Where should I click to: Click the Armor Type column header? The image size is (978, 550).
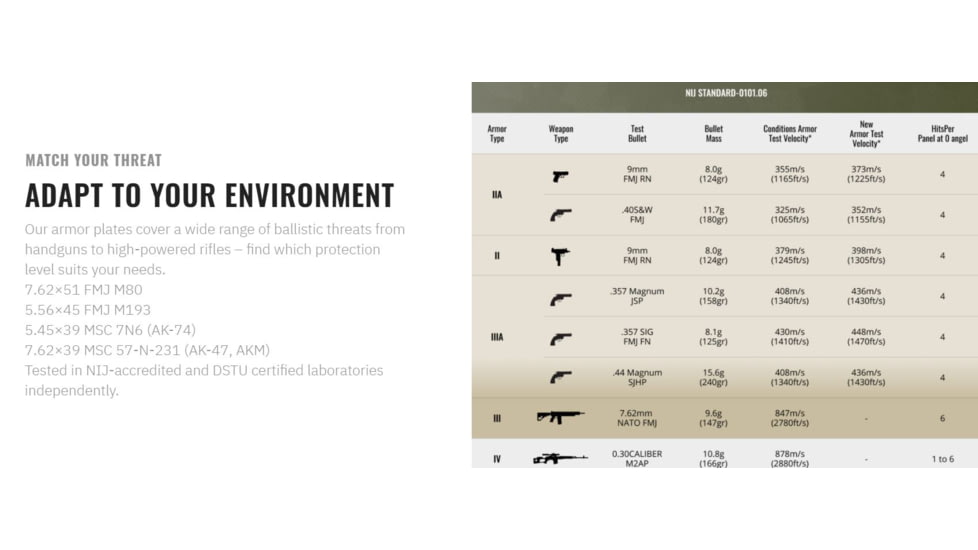497,133
